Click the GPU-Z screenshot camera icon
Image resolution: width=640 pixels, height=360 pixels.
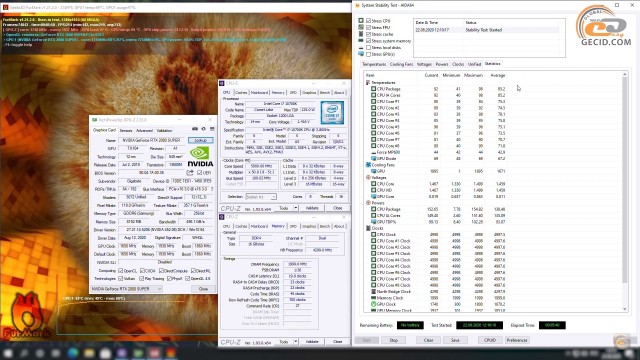195,129
